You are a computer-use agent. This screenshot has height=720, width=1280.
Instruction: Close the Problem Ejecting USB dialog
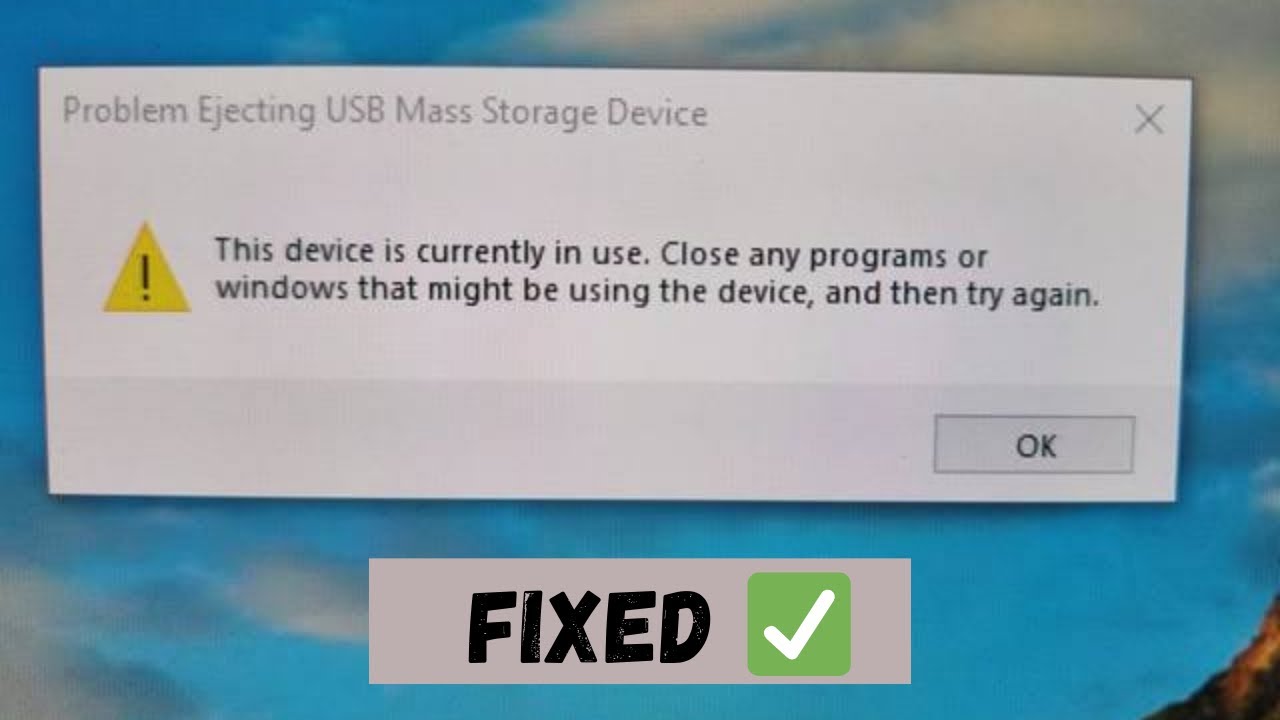[1149, 120]
